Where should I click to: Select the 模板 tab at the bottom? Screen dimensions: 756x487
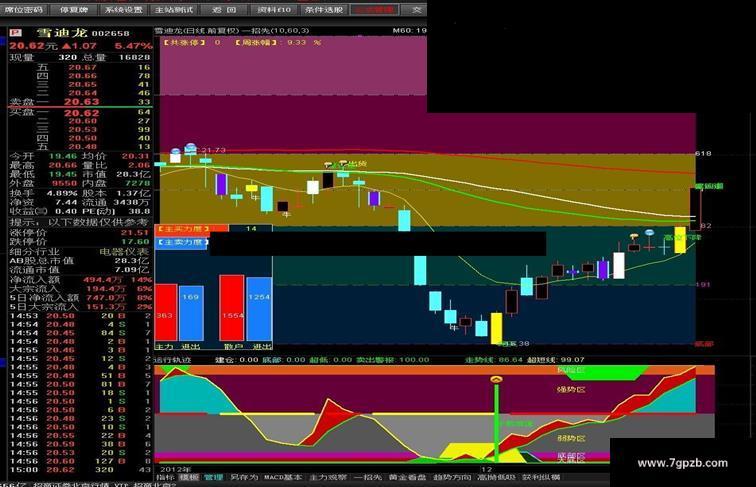point(189,477)
